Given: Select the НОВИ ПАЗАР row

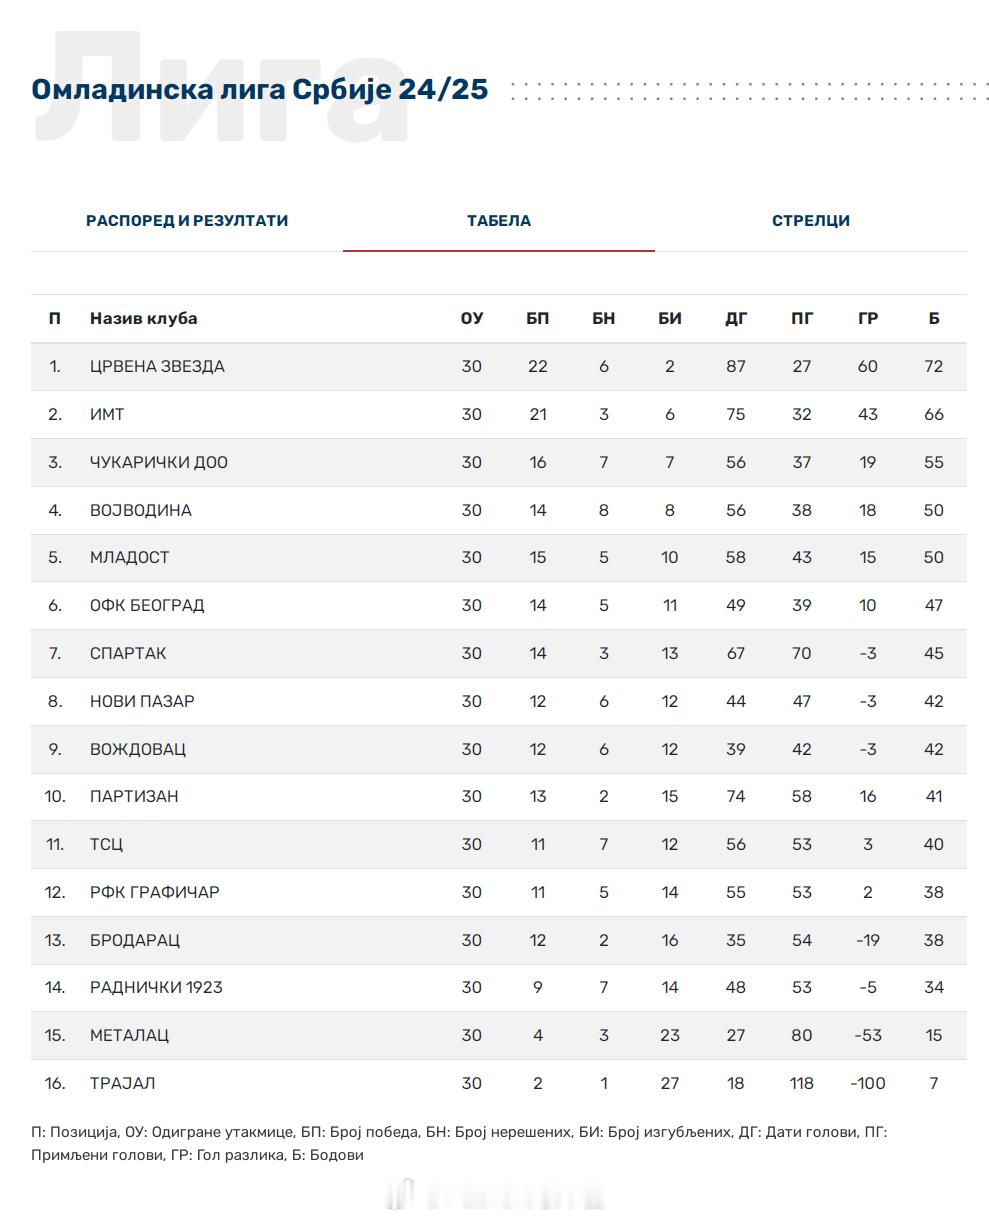Looking at the screenshot, I should (499, 701).
